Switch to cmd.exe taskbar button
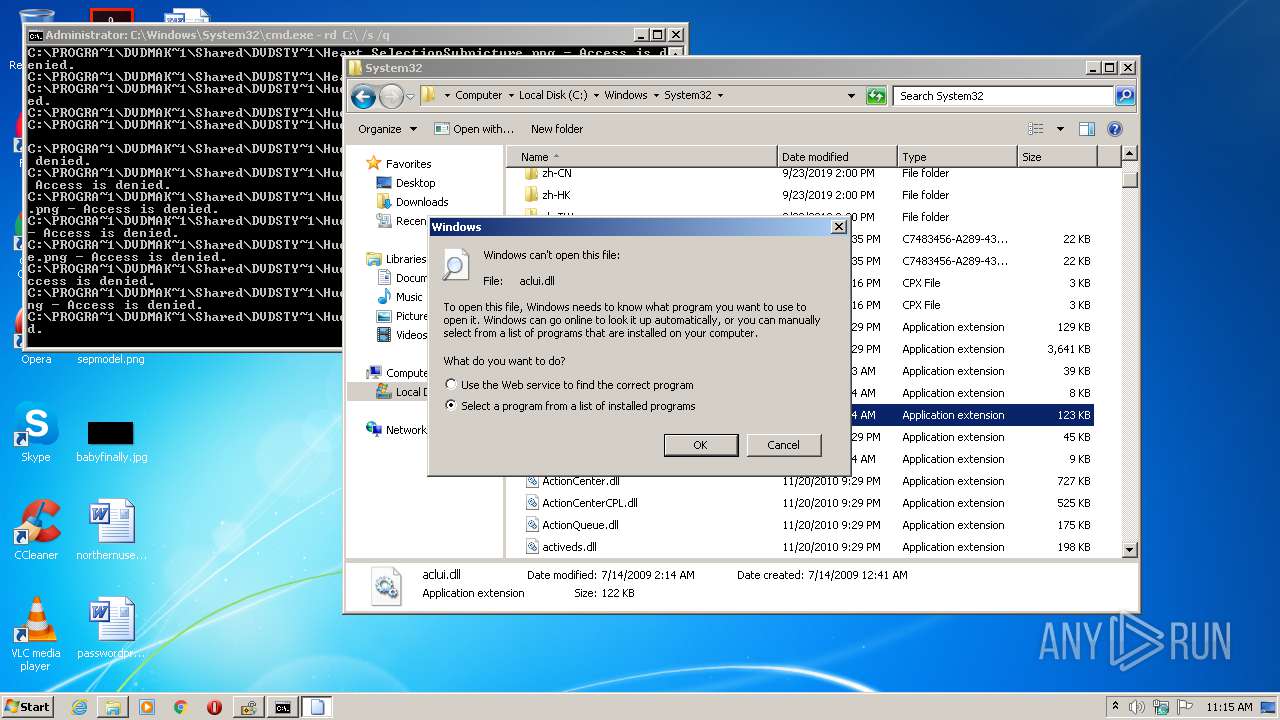The width and height of the screenshot is (1280, 720). 283,707
